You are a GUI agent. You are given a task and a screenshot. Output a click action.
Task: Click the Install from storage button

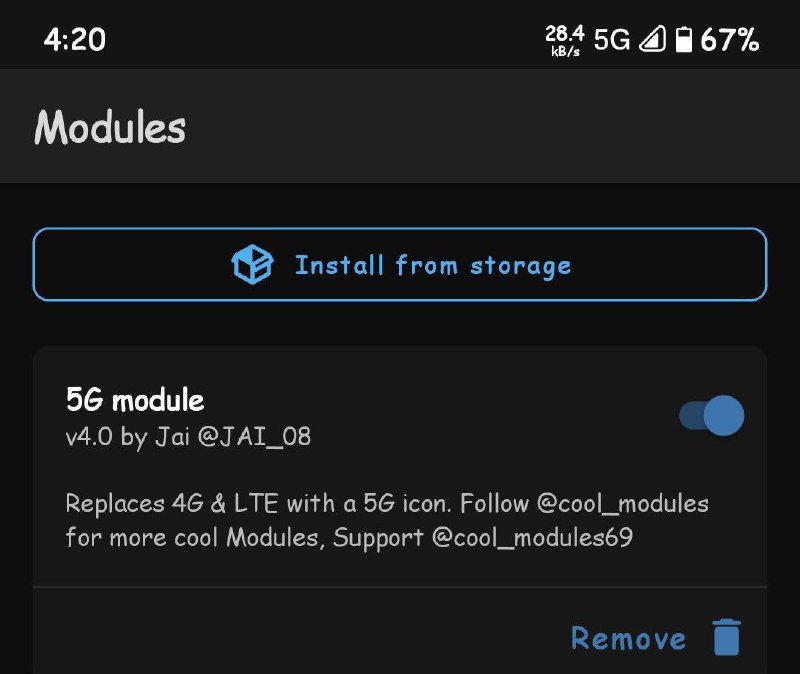pyautogui.click(x=400, y=264)
